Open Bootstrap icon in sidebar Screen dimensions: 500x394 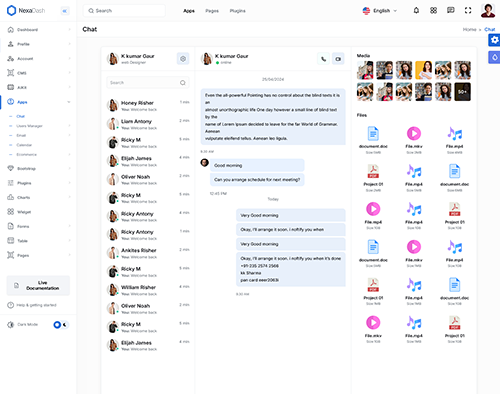click(11, 168)
